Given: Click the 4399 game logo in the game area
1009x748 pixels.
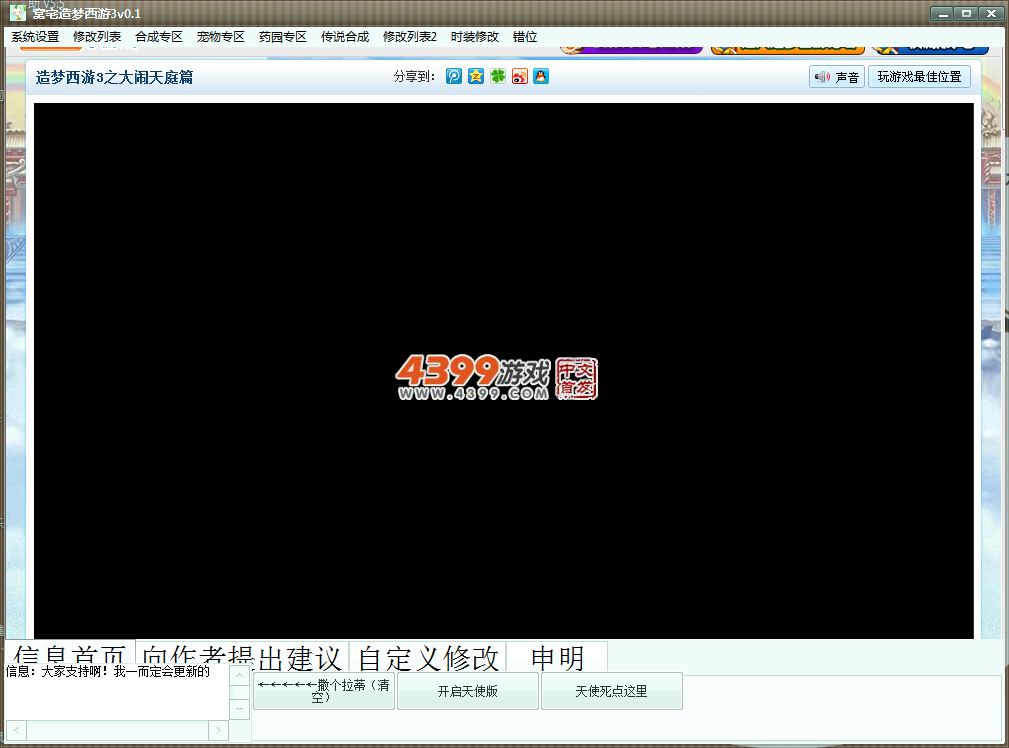Looking at the screenshot, I should [497, 378].
